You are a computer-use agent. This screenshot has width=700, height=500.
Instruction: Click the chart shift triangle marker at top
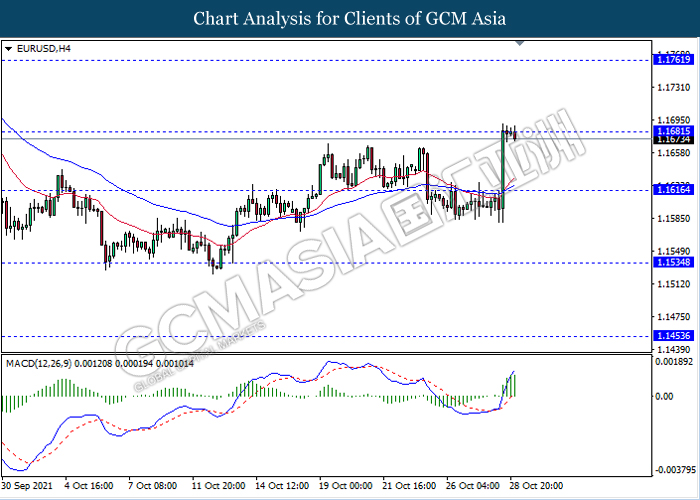click(519, 43)
